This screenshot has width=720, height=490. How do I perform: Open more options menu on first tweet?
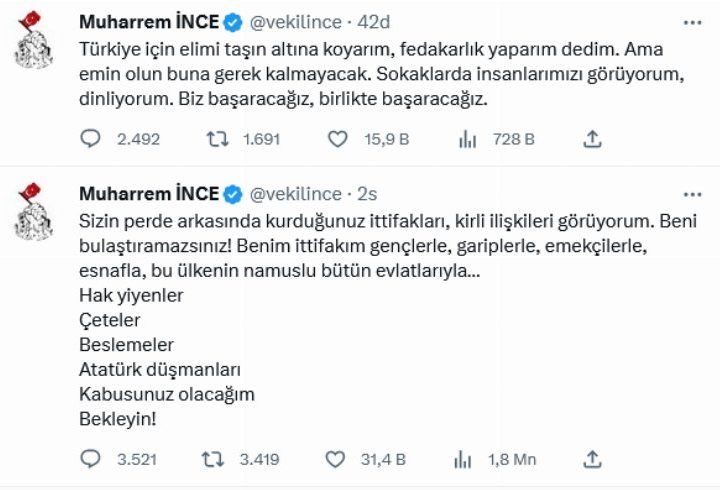(x=692, y=21)
